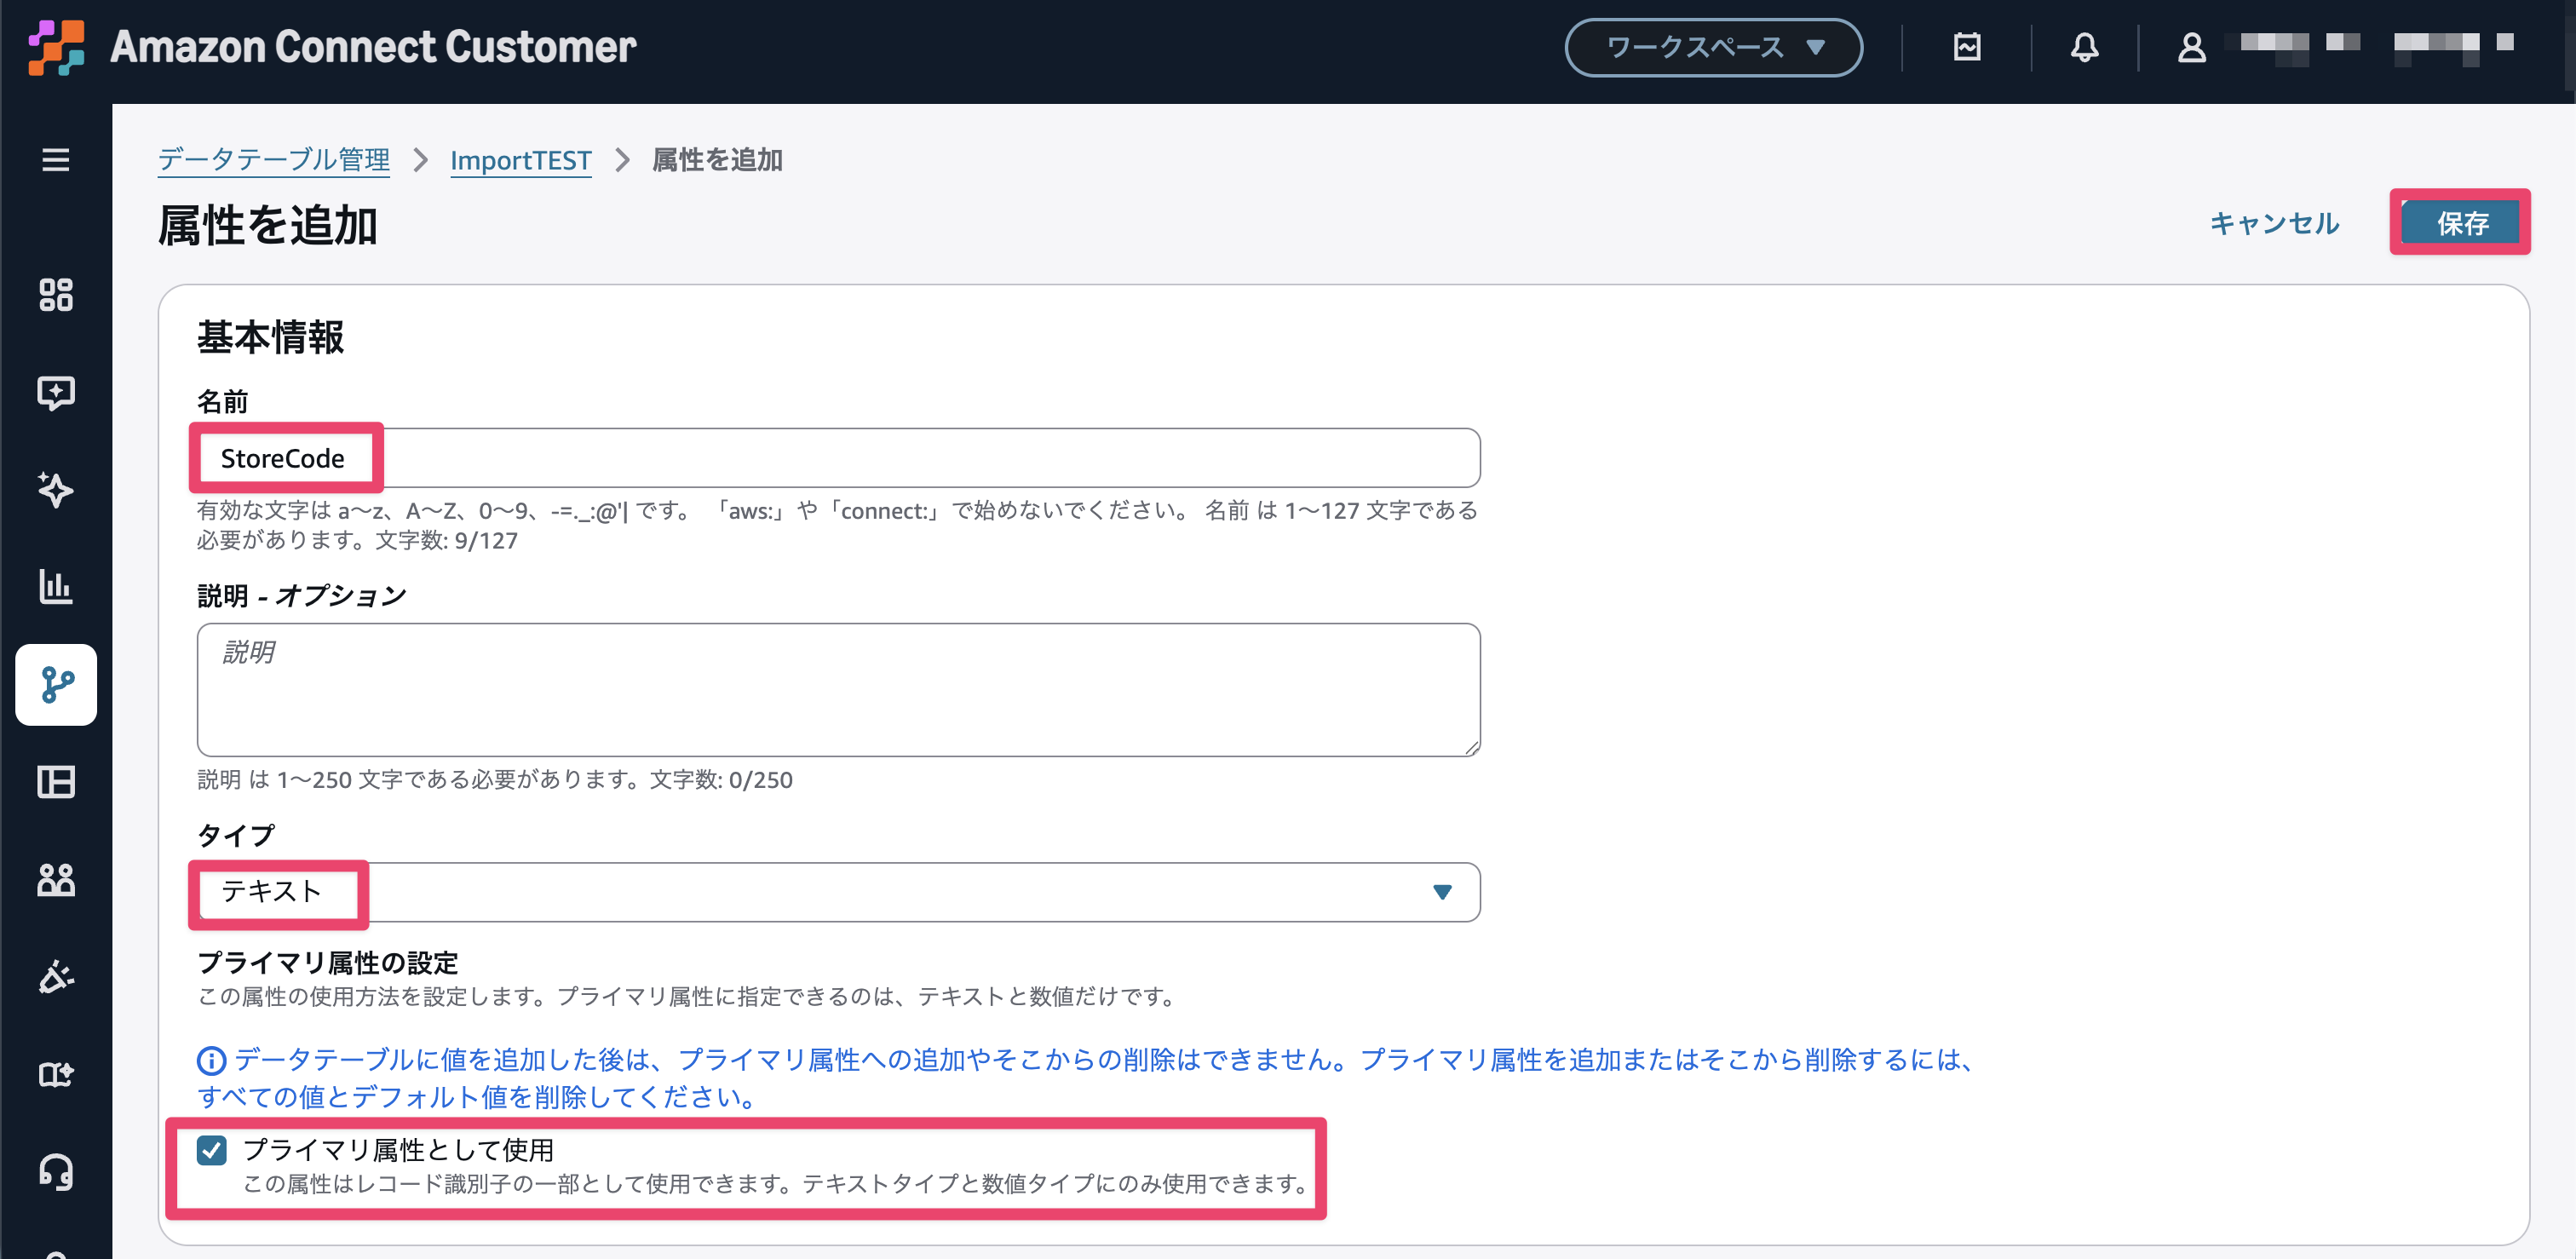Click the 保存 button
The width and height of the screenshot is (2576, 1259).
click(x=2461, y=223)
